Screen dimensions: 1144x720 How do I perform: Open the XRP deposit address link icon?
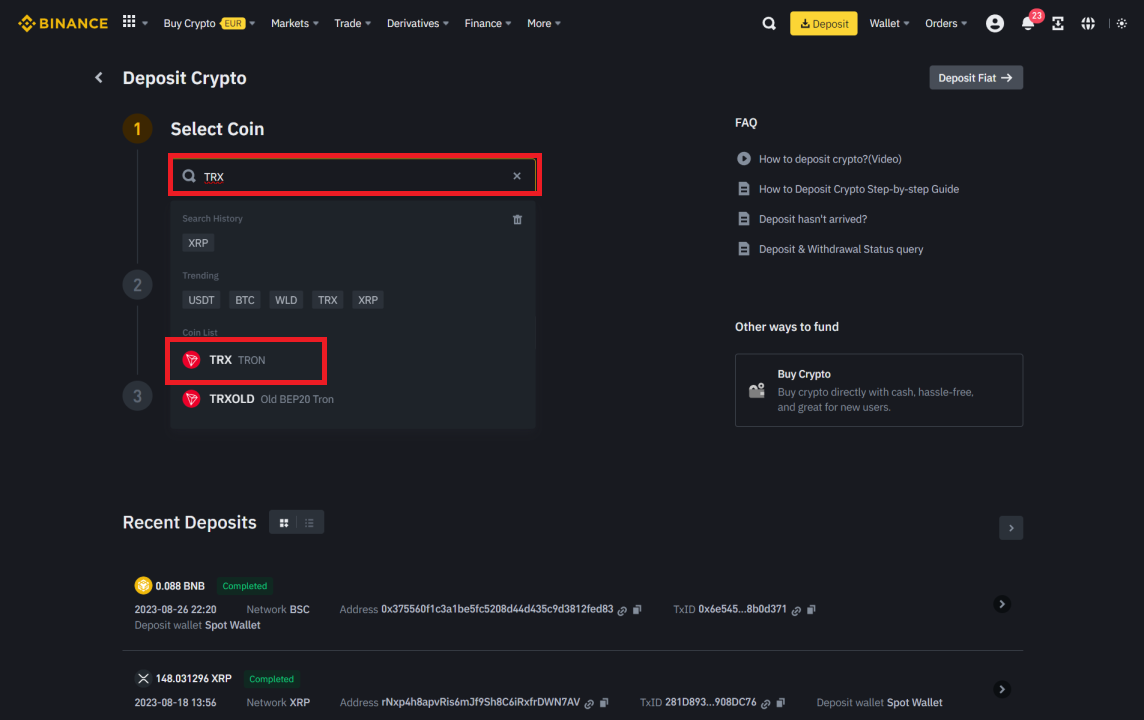pos(589,704)
